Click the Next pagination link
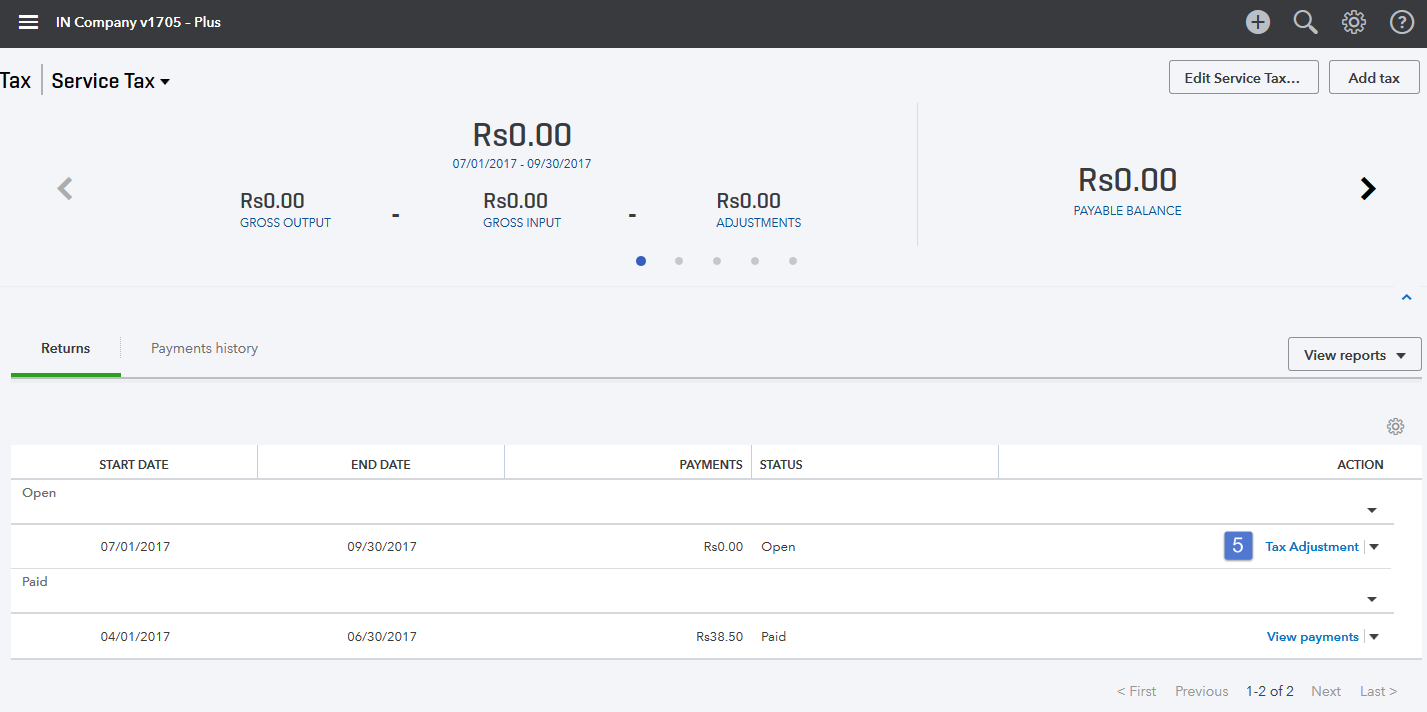This screenshot has height=712, width=1427. pos(1326,691)
